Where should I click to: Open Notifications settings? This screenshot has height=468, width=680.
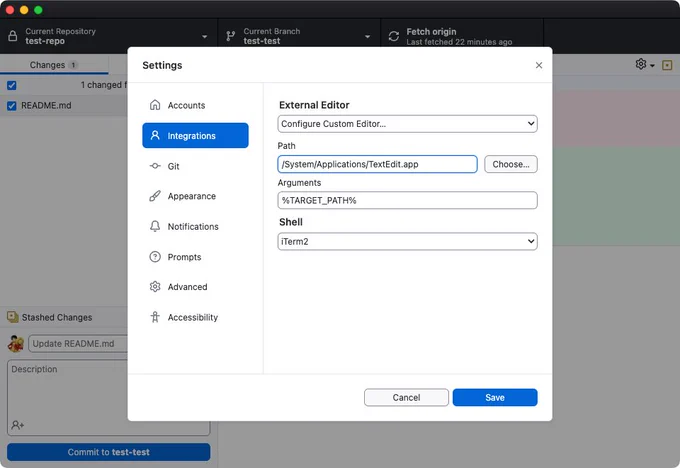tap(195, 226)
